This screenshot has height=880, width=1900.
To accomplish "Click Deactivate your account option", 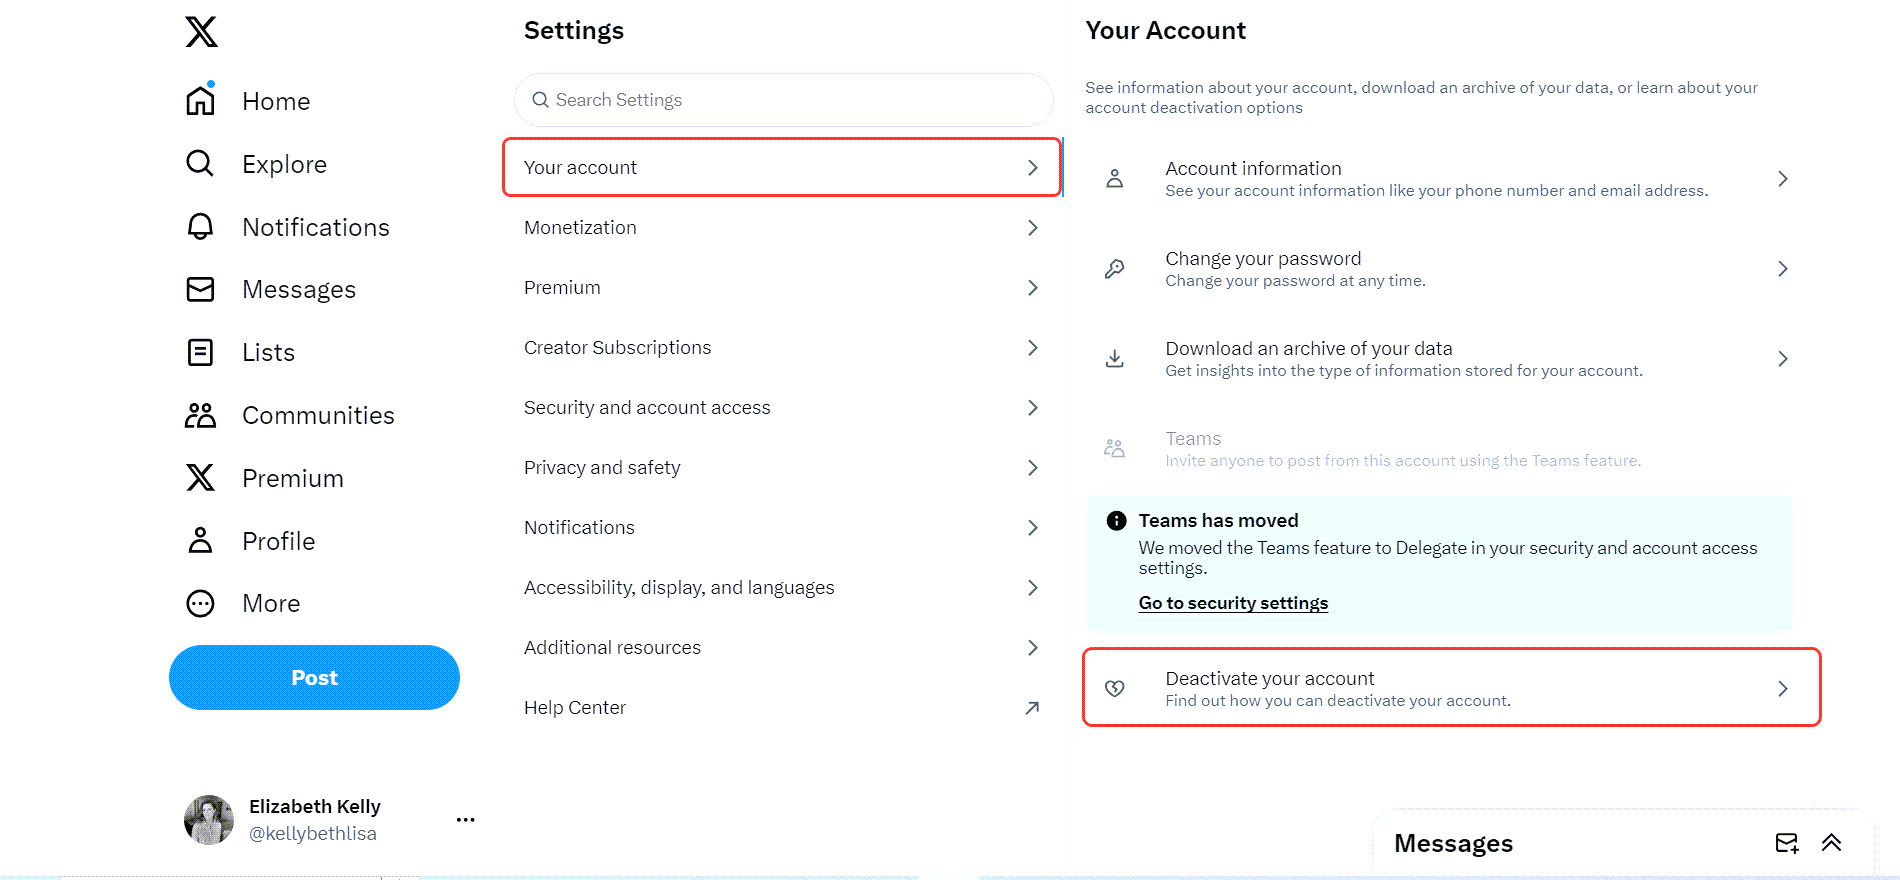I will pos(1452,688).
